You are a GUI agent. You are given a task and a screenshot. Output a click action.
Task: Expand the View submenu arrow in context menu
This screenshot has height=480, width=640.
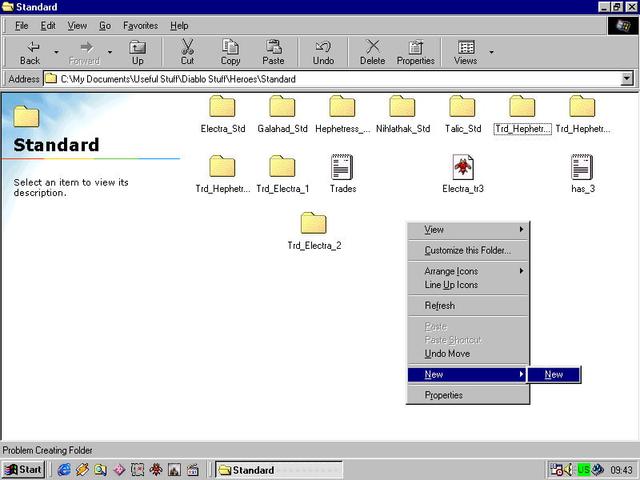(521, 229)
